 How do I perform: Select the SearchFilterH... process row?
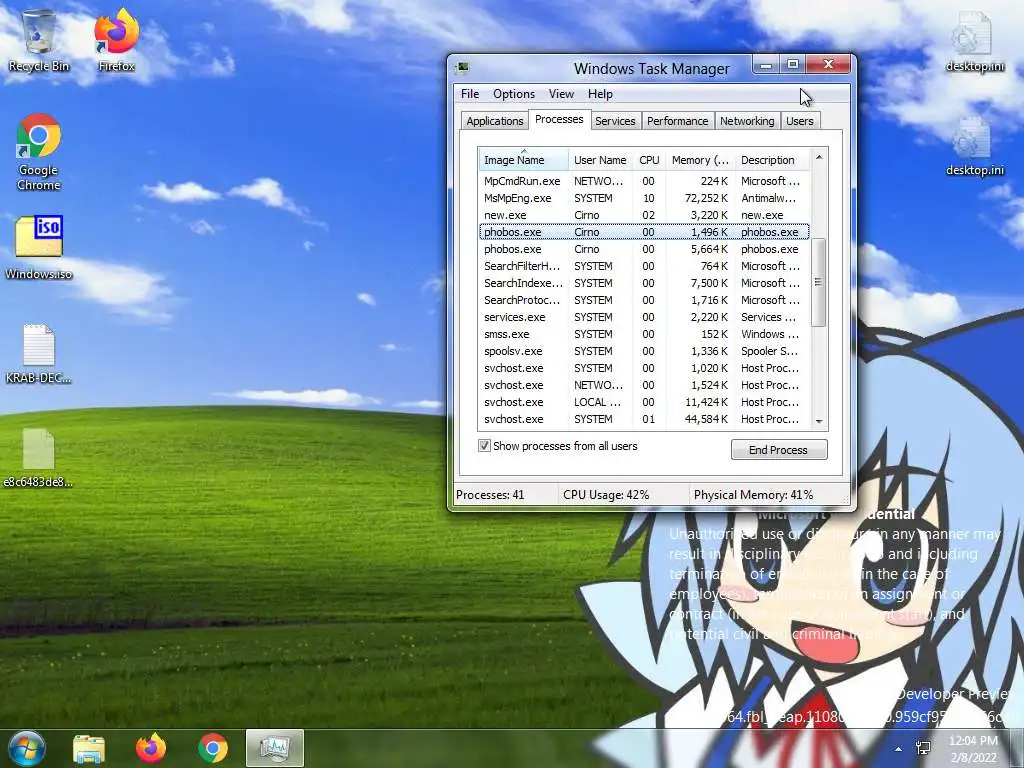[x=644, y=266]
